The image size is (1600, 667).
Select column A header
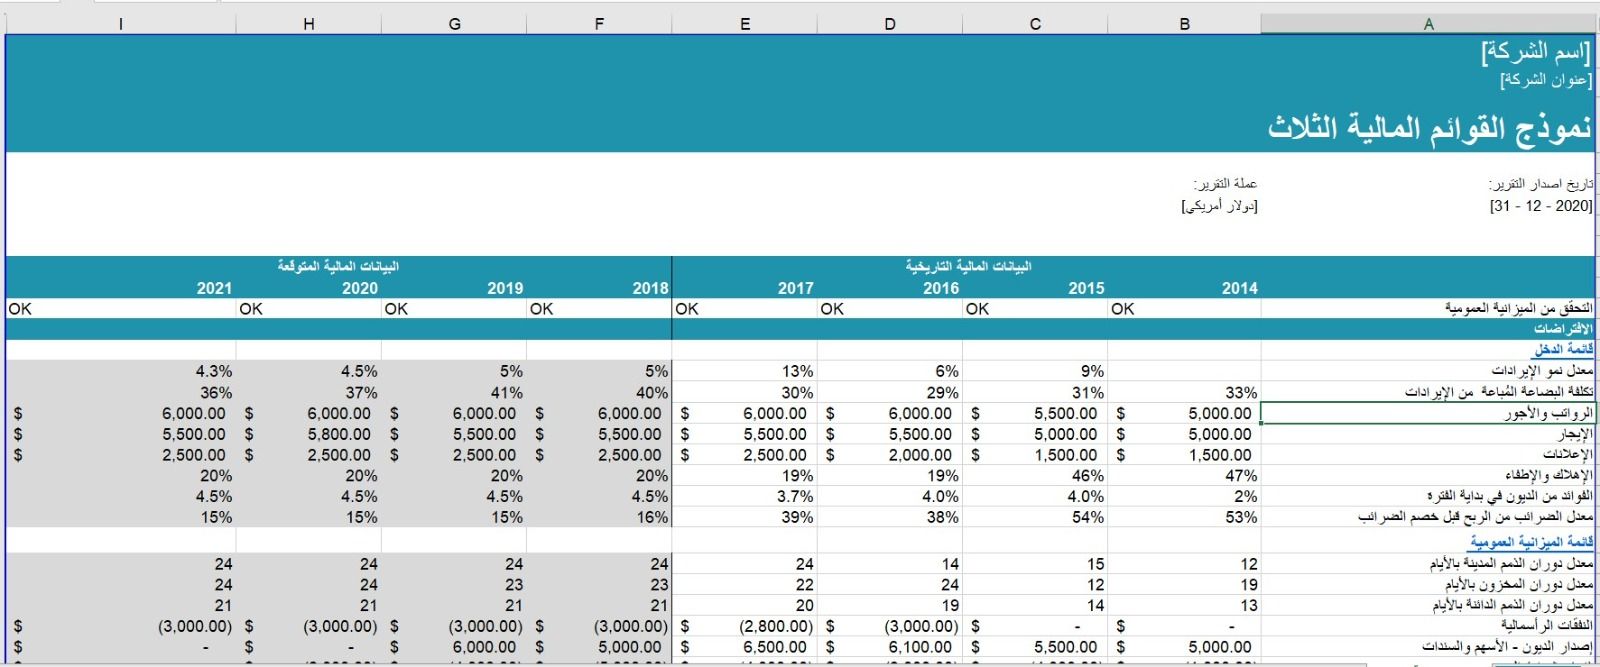pos(1428,24)
